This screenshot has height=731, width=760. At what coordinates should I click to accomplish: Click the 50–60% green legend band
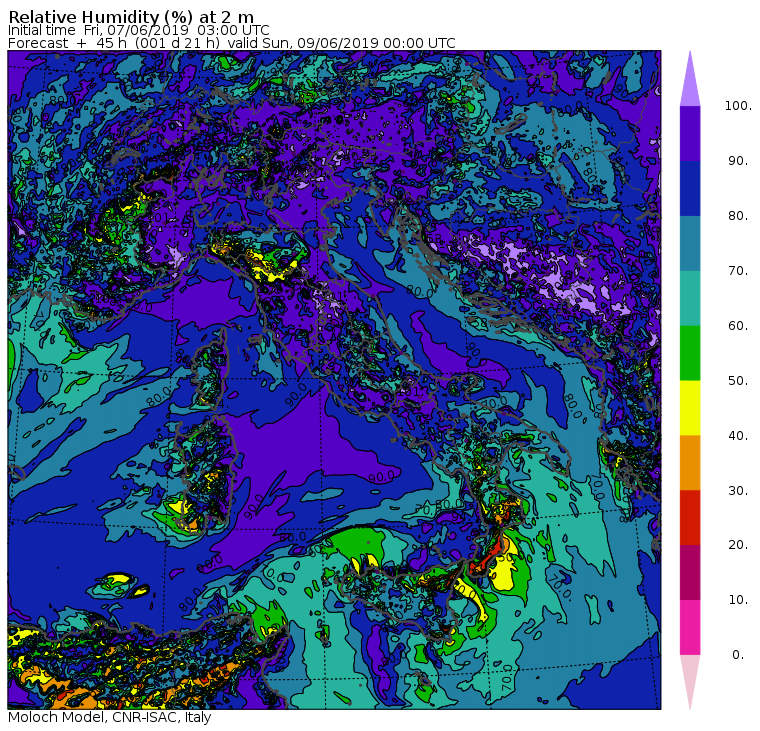click(x=690, y=353)
